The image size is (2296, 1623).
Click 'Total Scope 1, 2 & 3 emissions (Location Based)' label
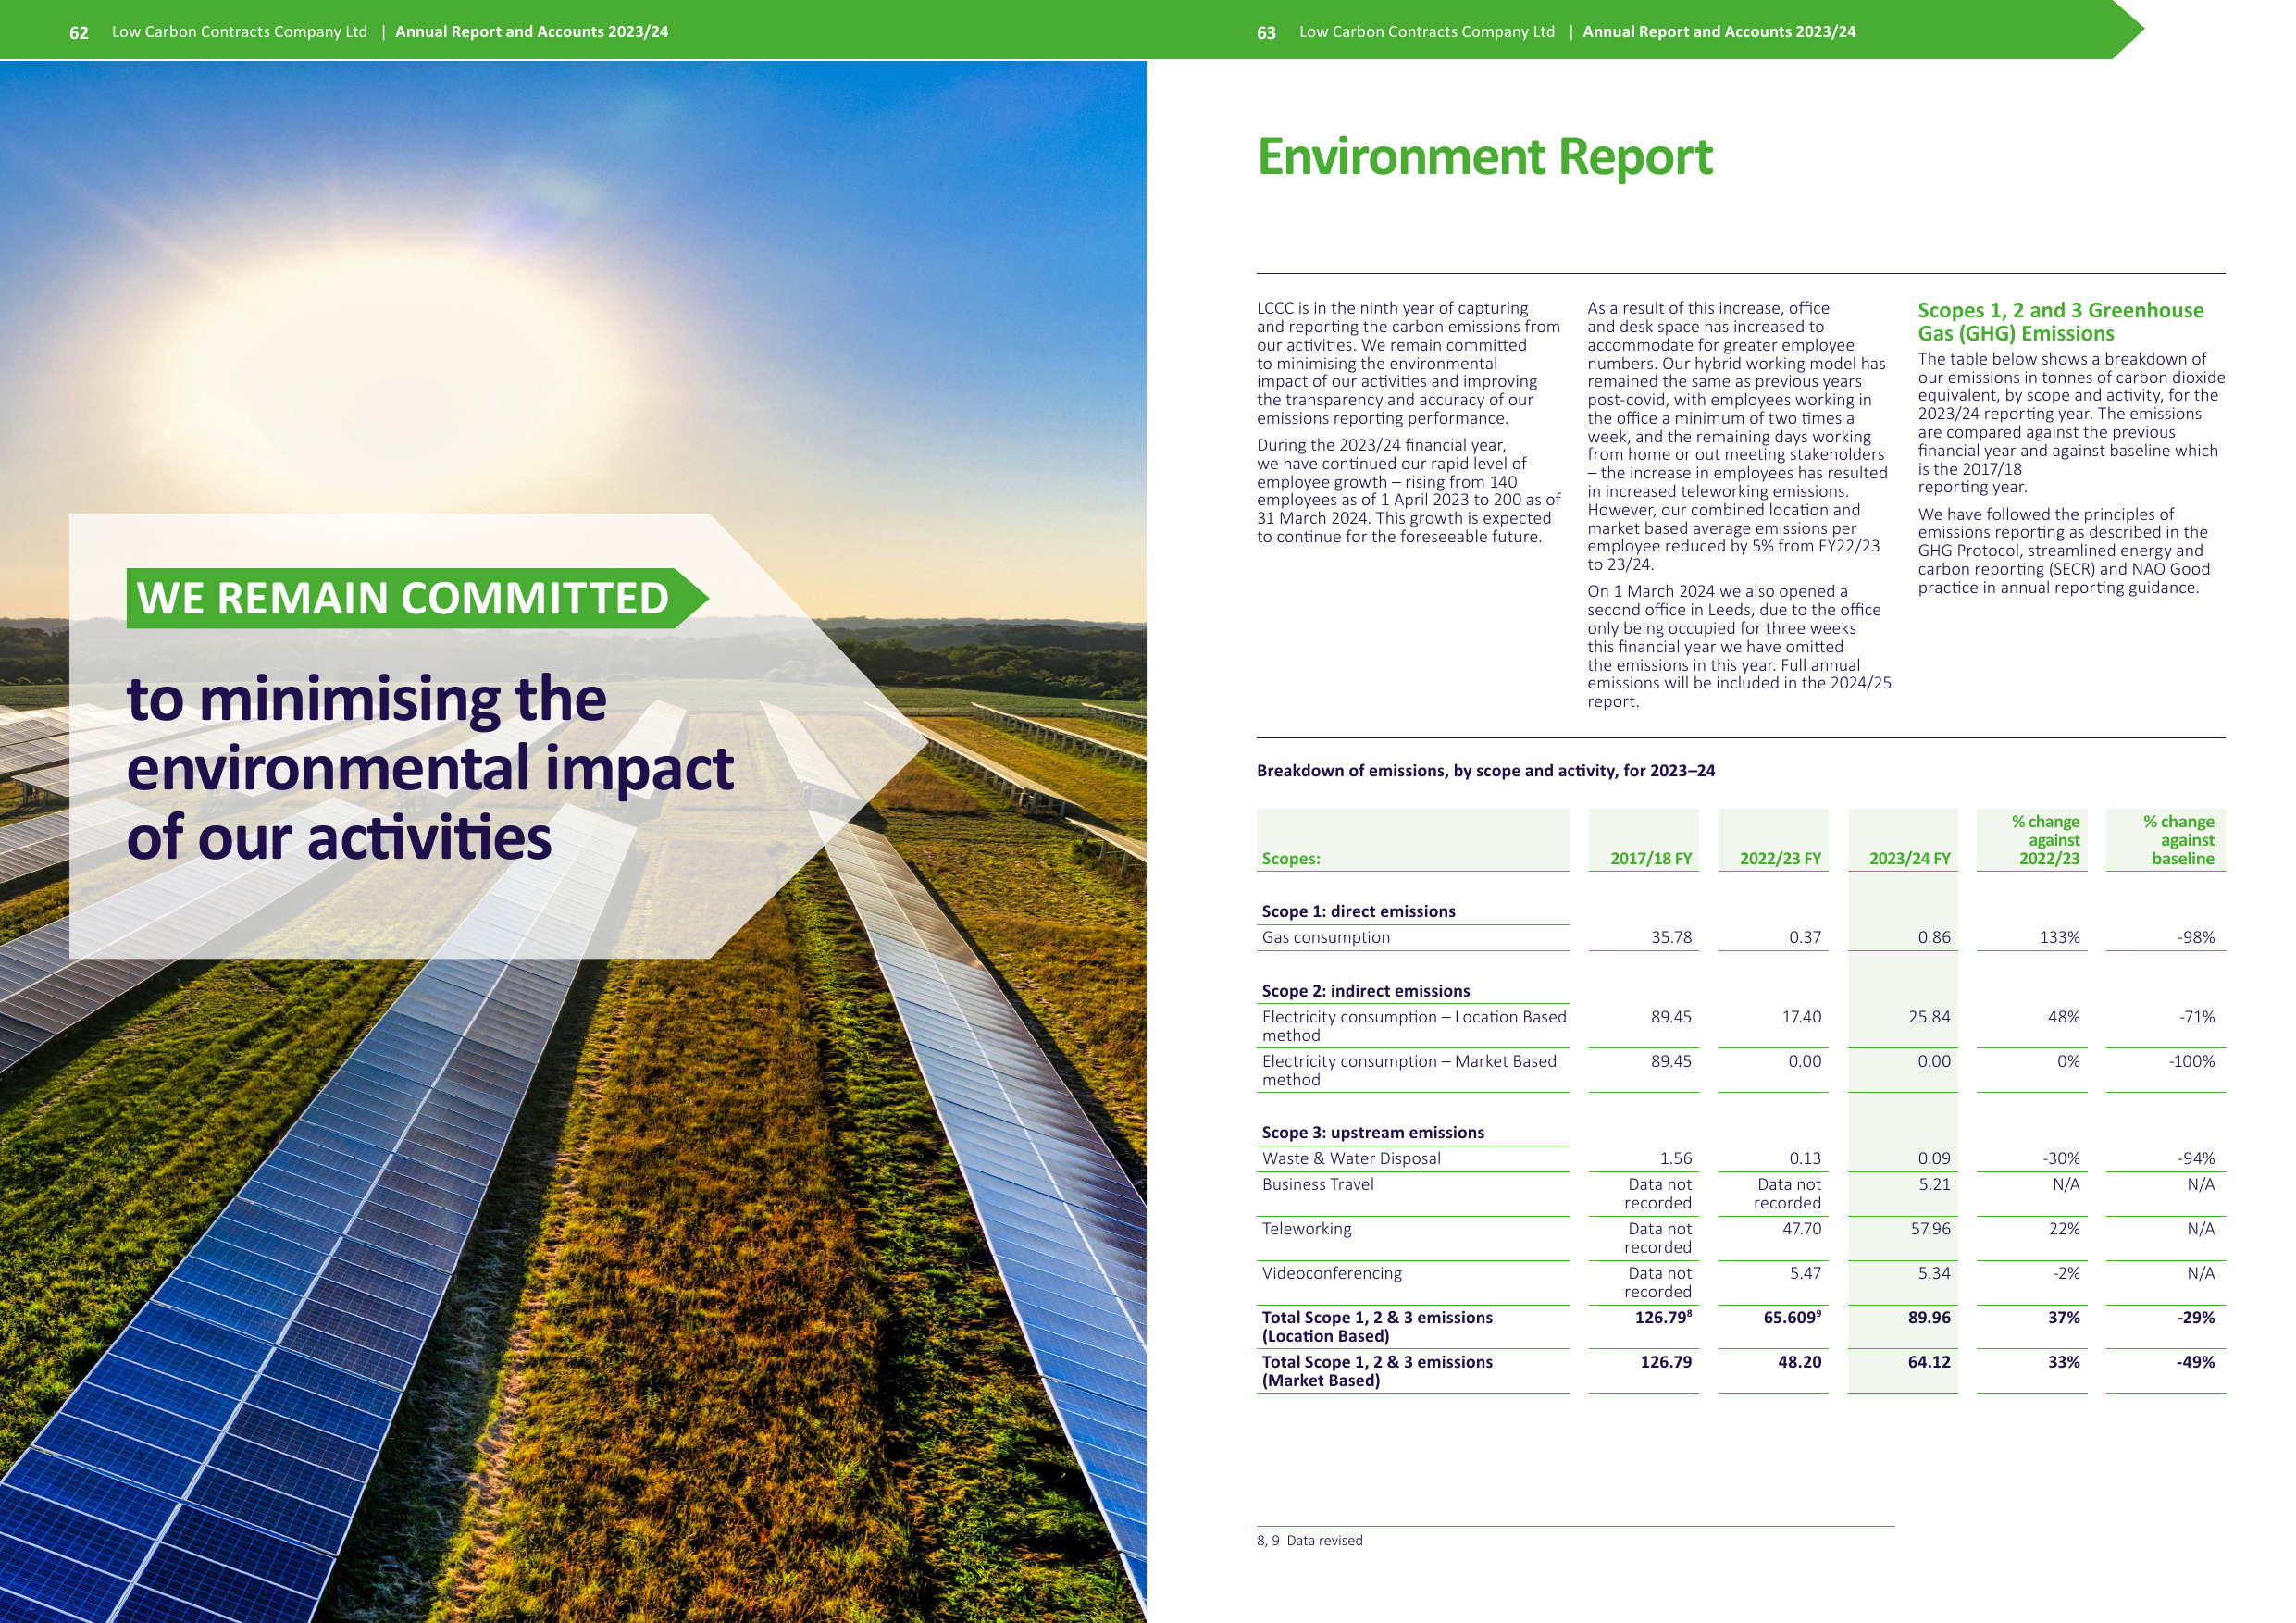click(1376, 1326)
